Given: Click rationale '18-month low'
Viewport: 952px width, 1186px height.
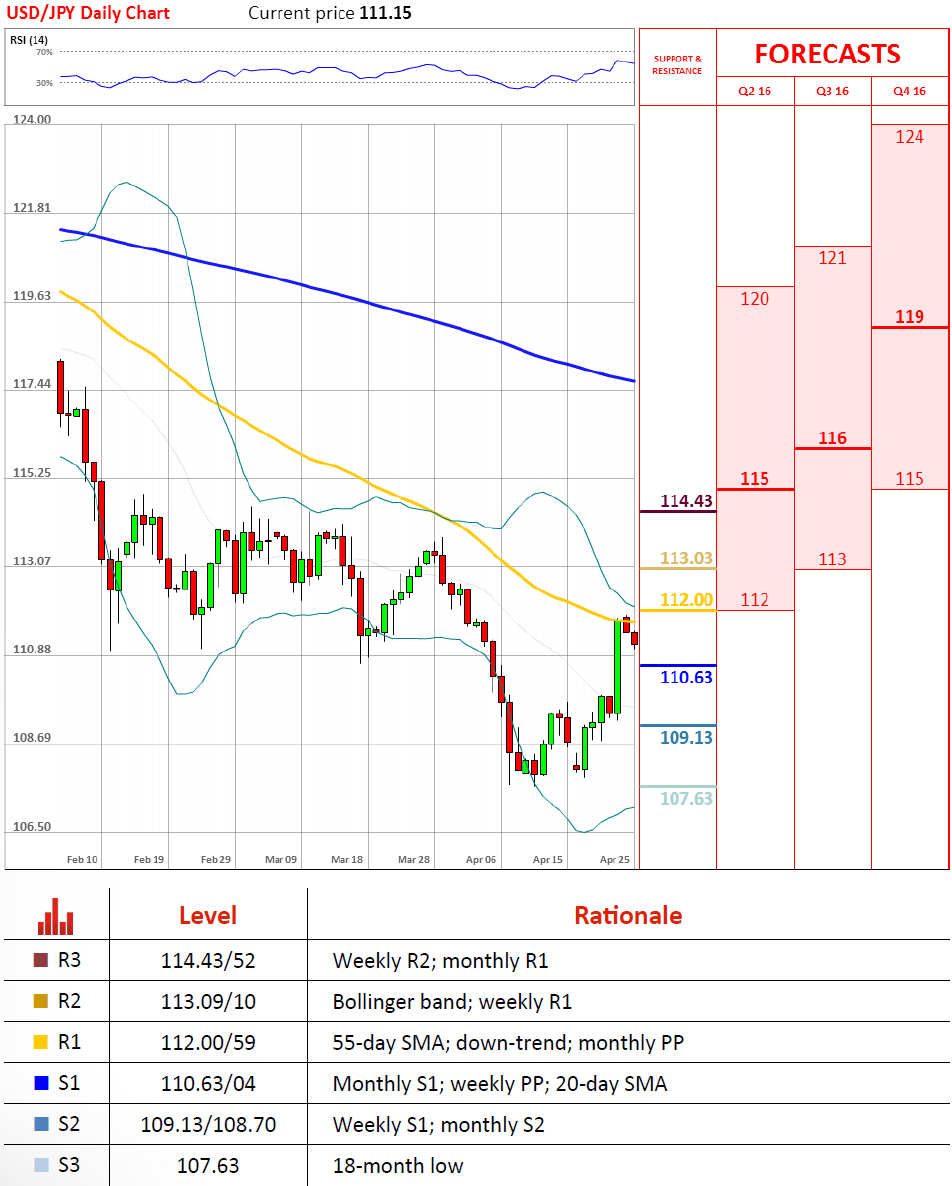Looking at the screenshot, I should (398, 1165).
